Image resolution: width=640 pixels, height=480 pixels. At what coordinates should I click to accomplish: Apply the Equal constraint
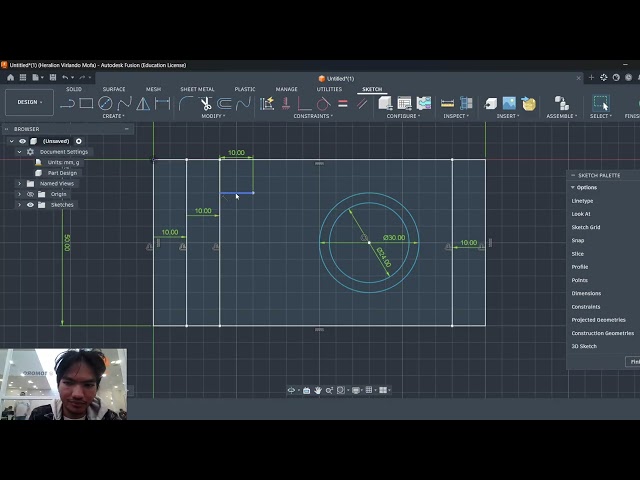click(343, 104)
